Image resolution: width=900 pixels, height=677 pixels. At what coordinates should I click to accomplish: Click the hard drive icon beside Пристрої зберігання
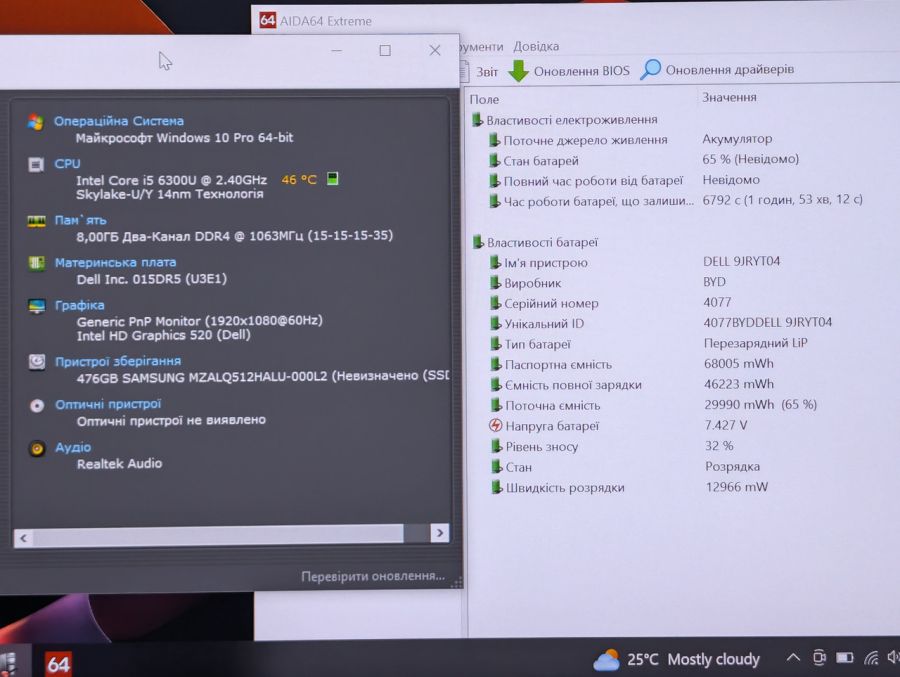[x=37, y=362]
